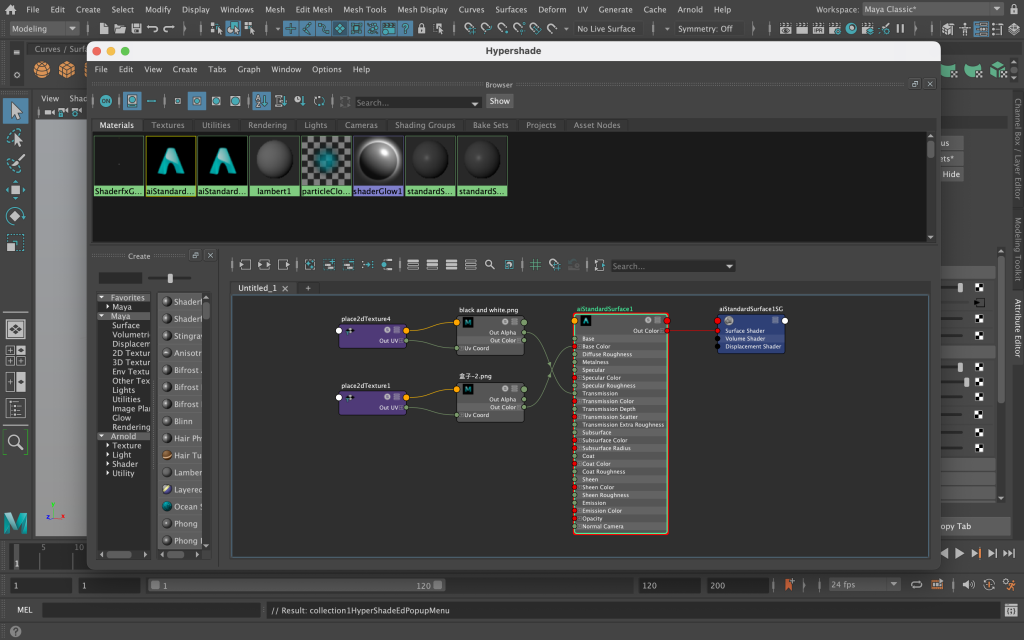Screen dimensions: 1024x640
Task: Collapse the Favorites tree section
Action: (102, 298)
